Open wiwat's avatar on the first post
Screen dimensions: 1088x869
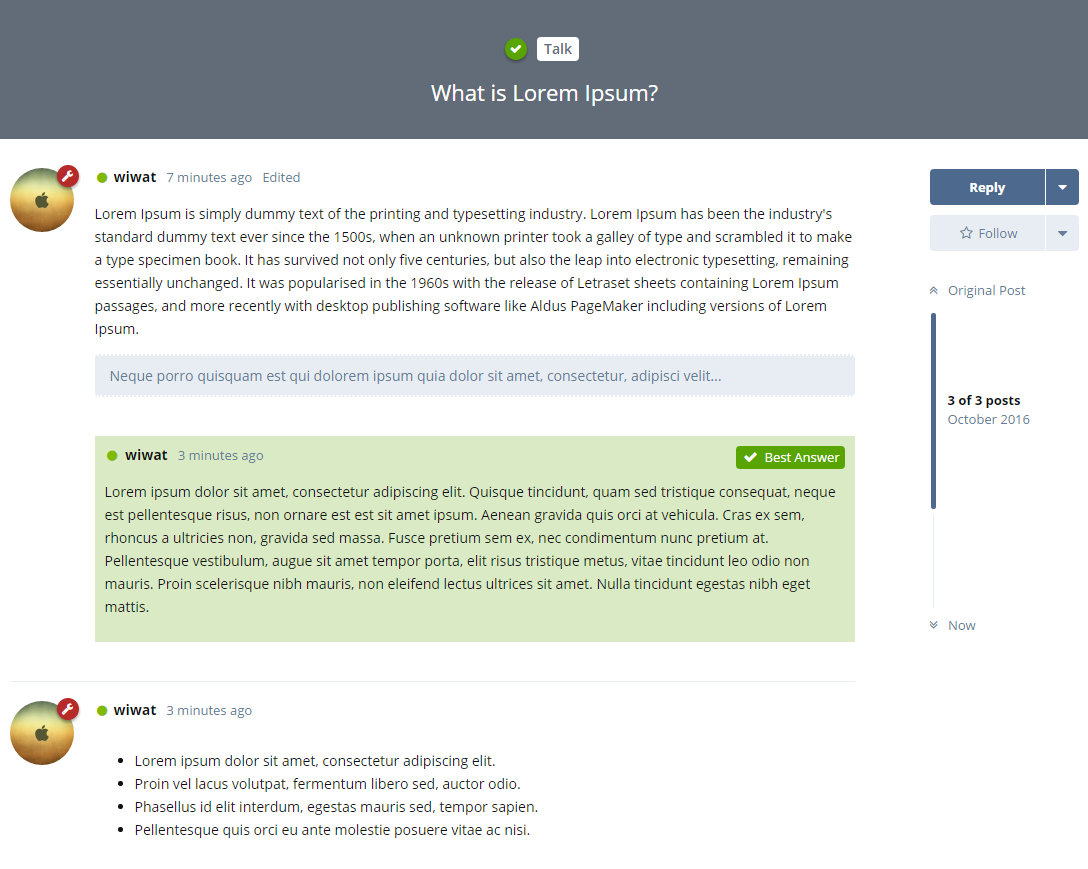pos(41,201)
